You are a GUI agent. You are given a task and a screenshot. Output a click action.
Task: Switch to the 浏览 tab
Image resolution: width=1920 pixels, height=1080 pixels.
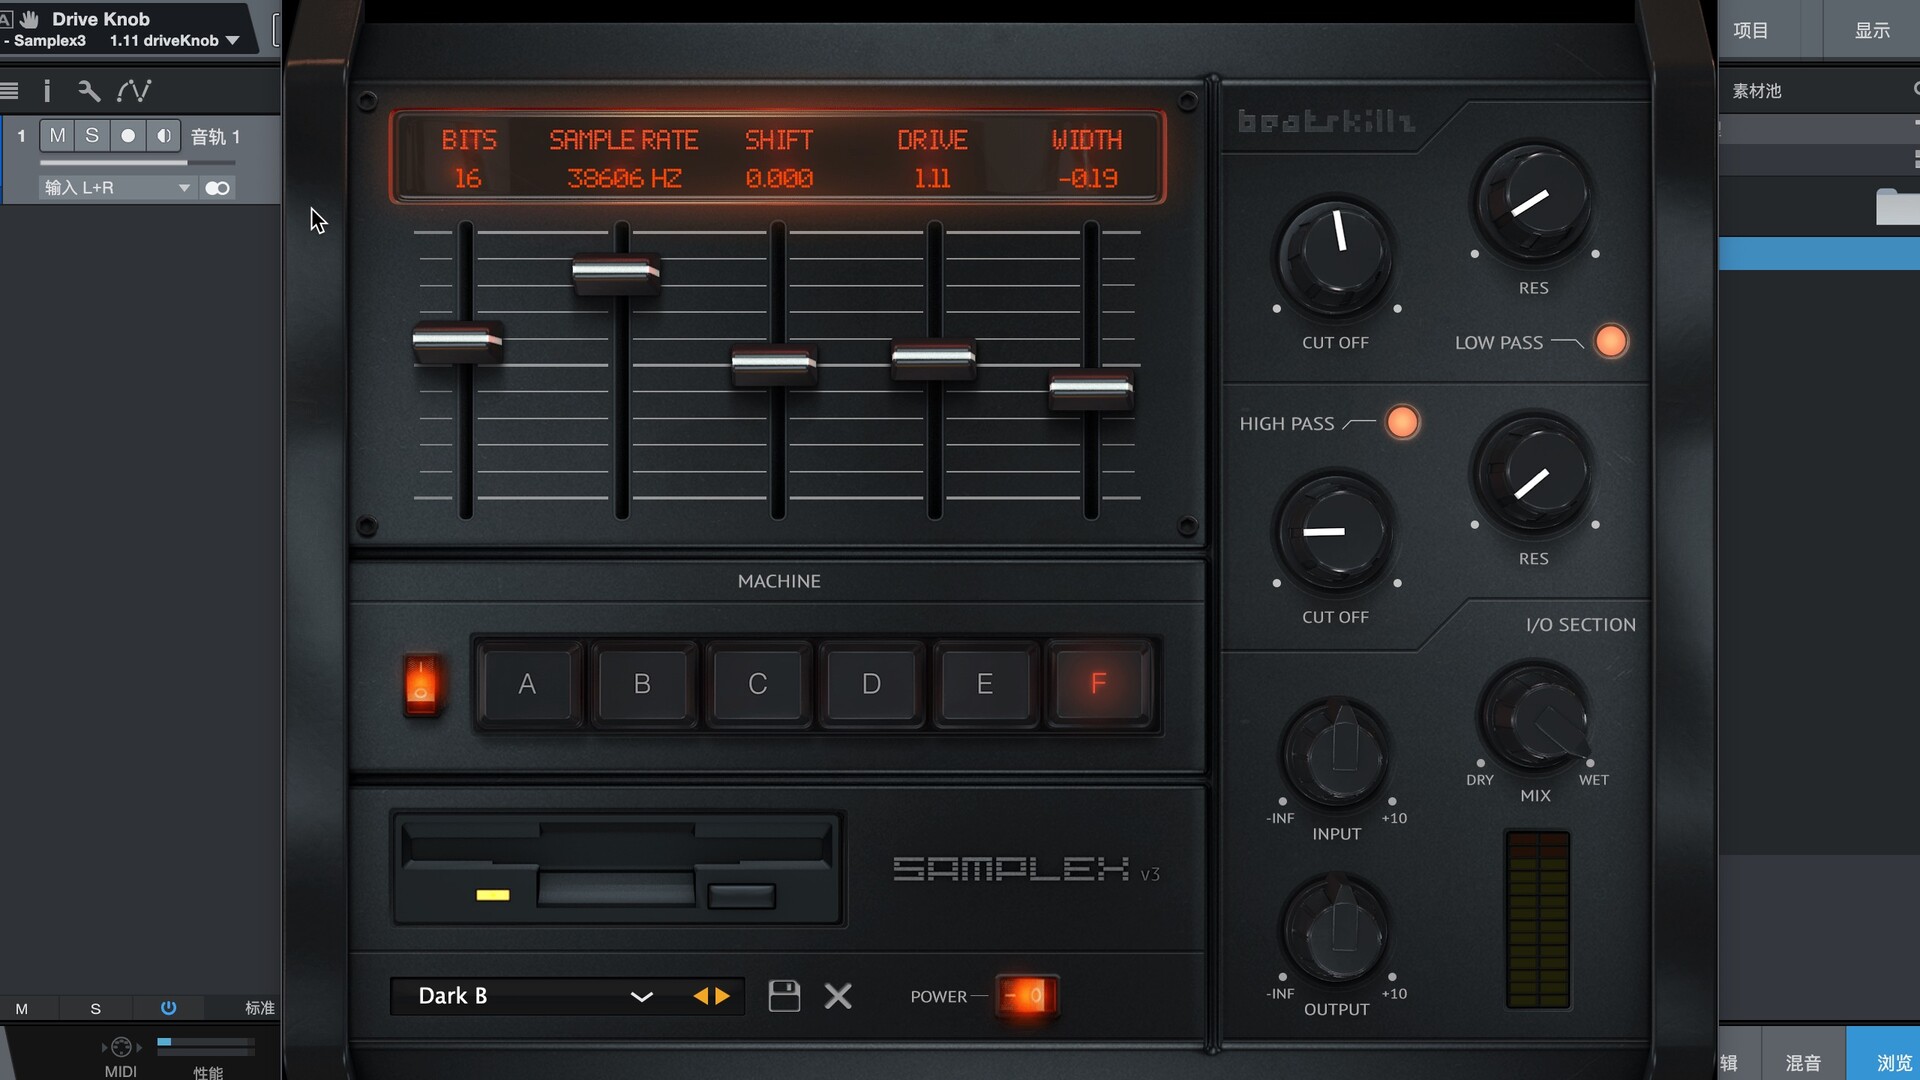[1893, 1062]
